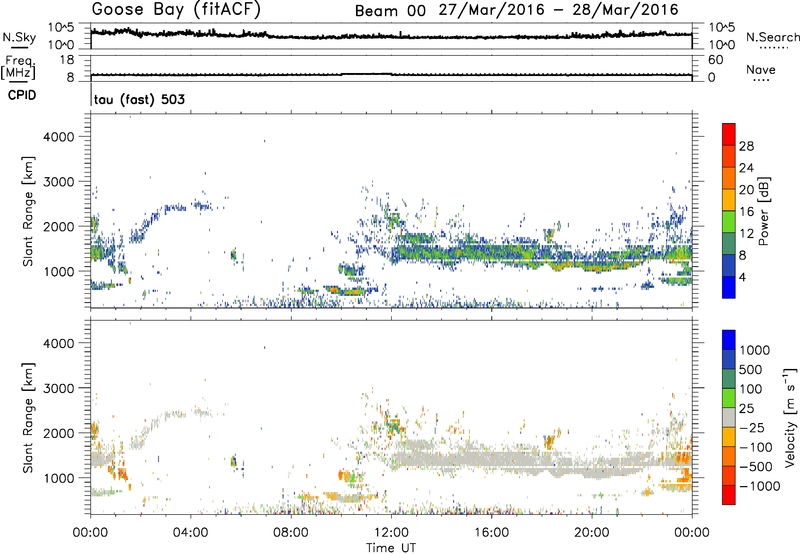Click the 100 tick on the velocity colorbar
Viewport: 800px width, 554px height.
coord(751,389)
